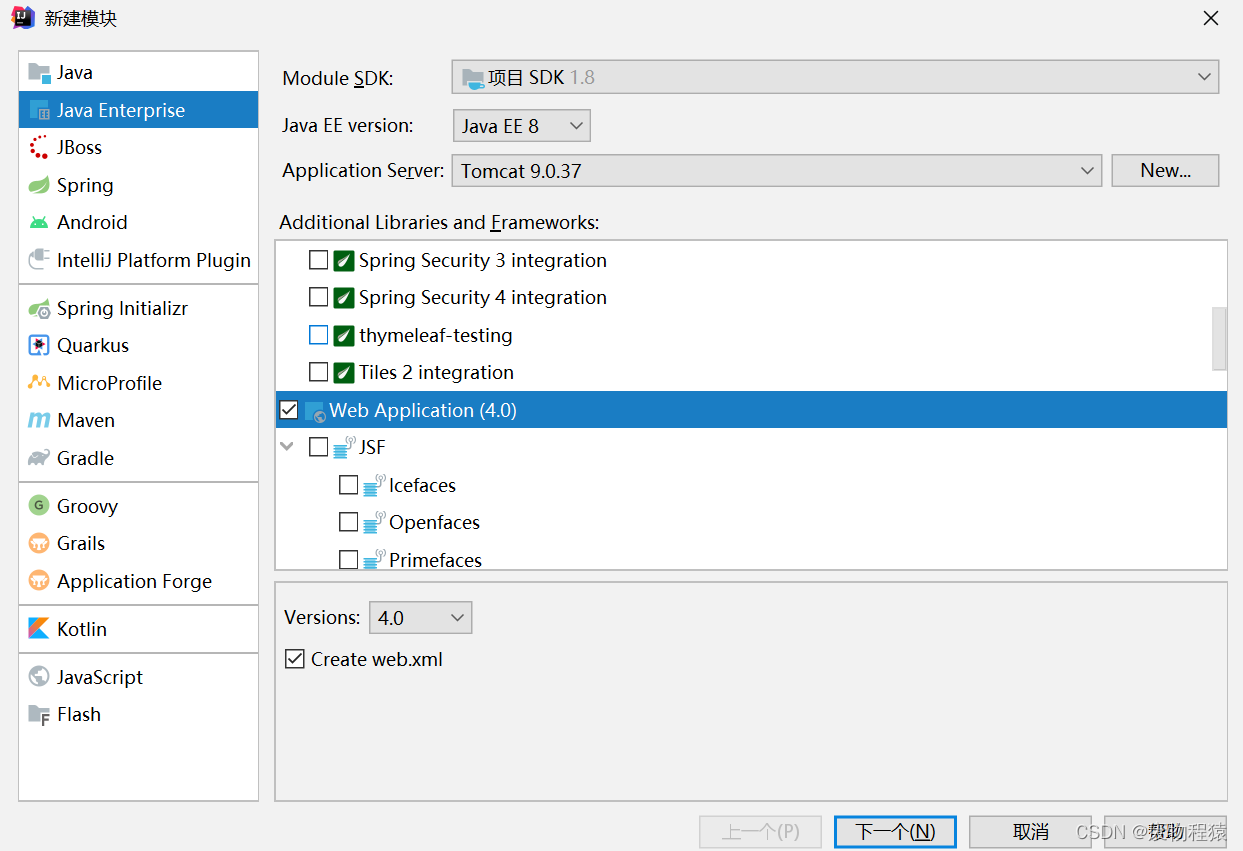Open the Module SDK dropdown
1243x851 pixels.
pos(835,77)
